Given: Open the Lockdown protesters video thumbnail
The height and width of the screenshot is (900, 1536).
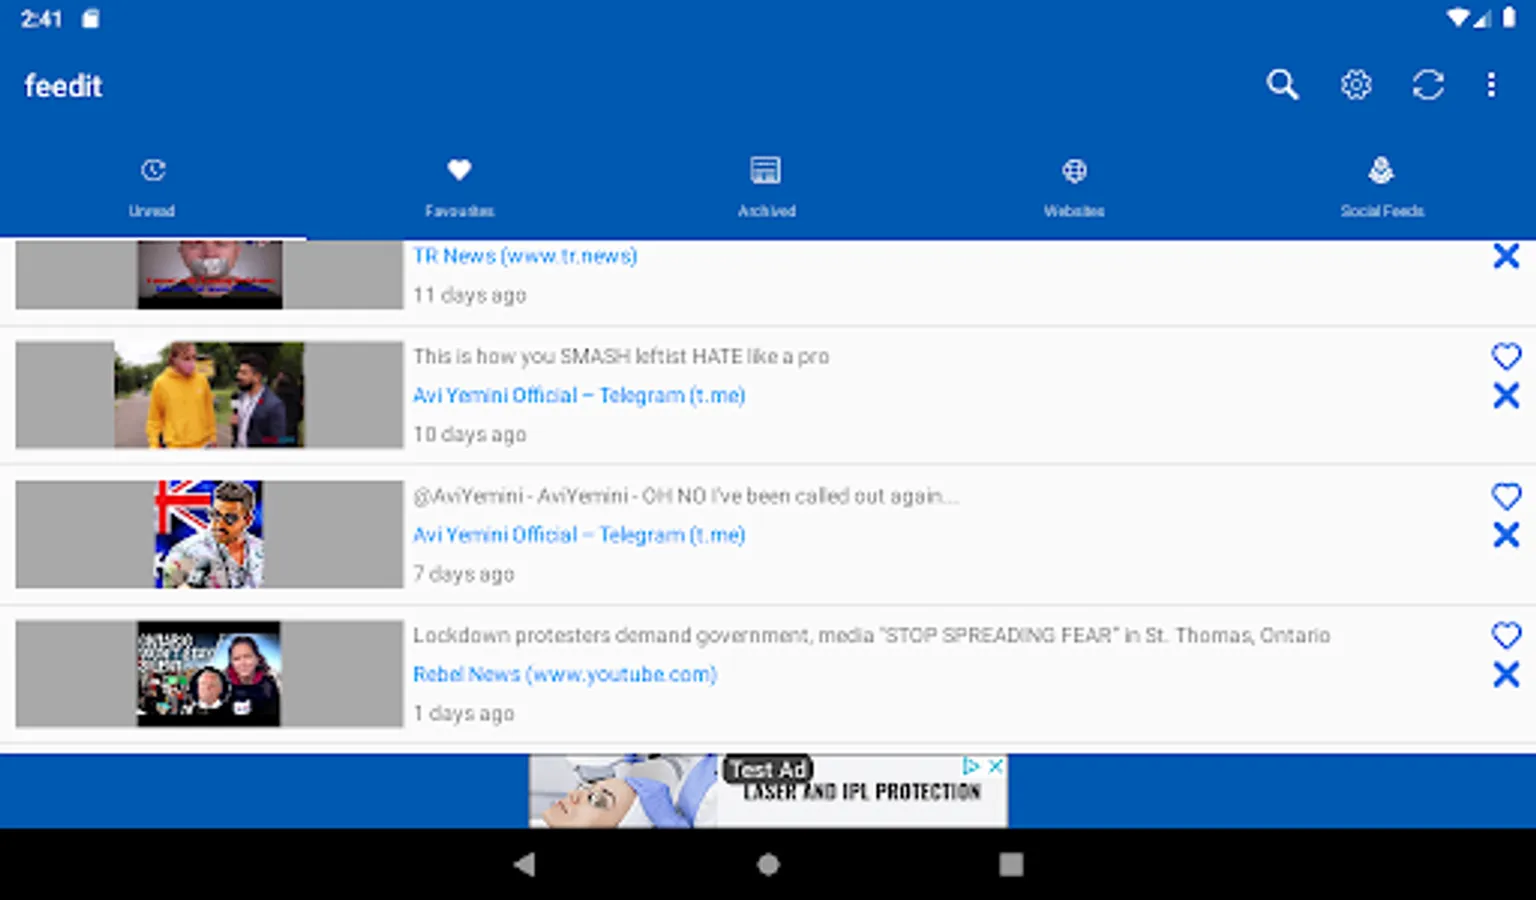Looking at the screenshot, I should click(209, 674).
